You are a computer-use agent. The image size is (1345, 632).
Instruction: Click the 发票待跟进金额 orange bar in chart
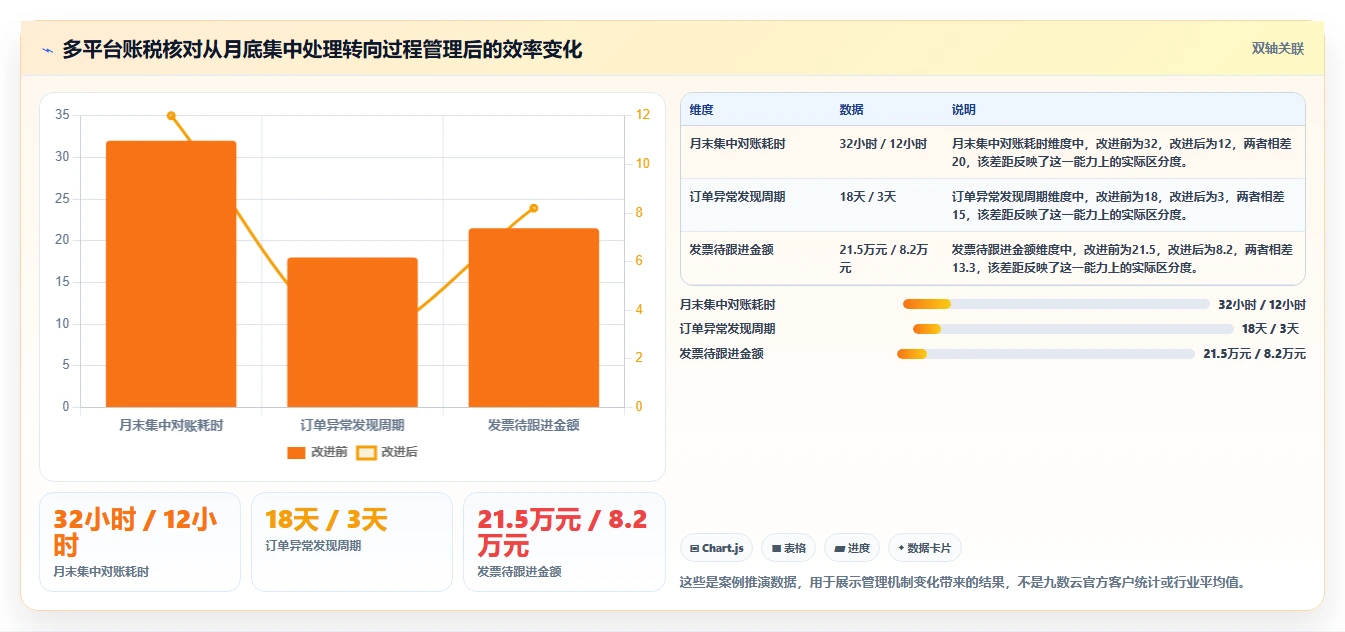pos(534,318)
